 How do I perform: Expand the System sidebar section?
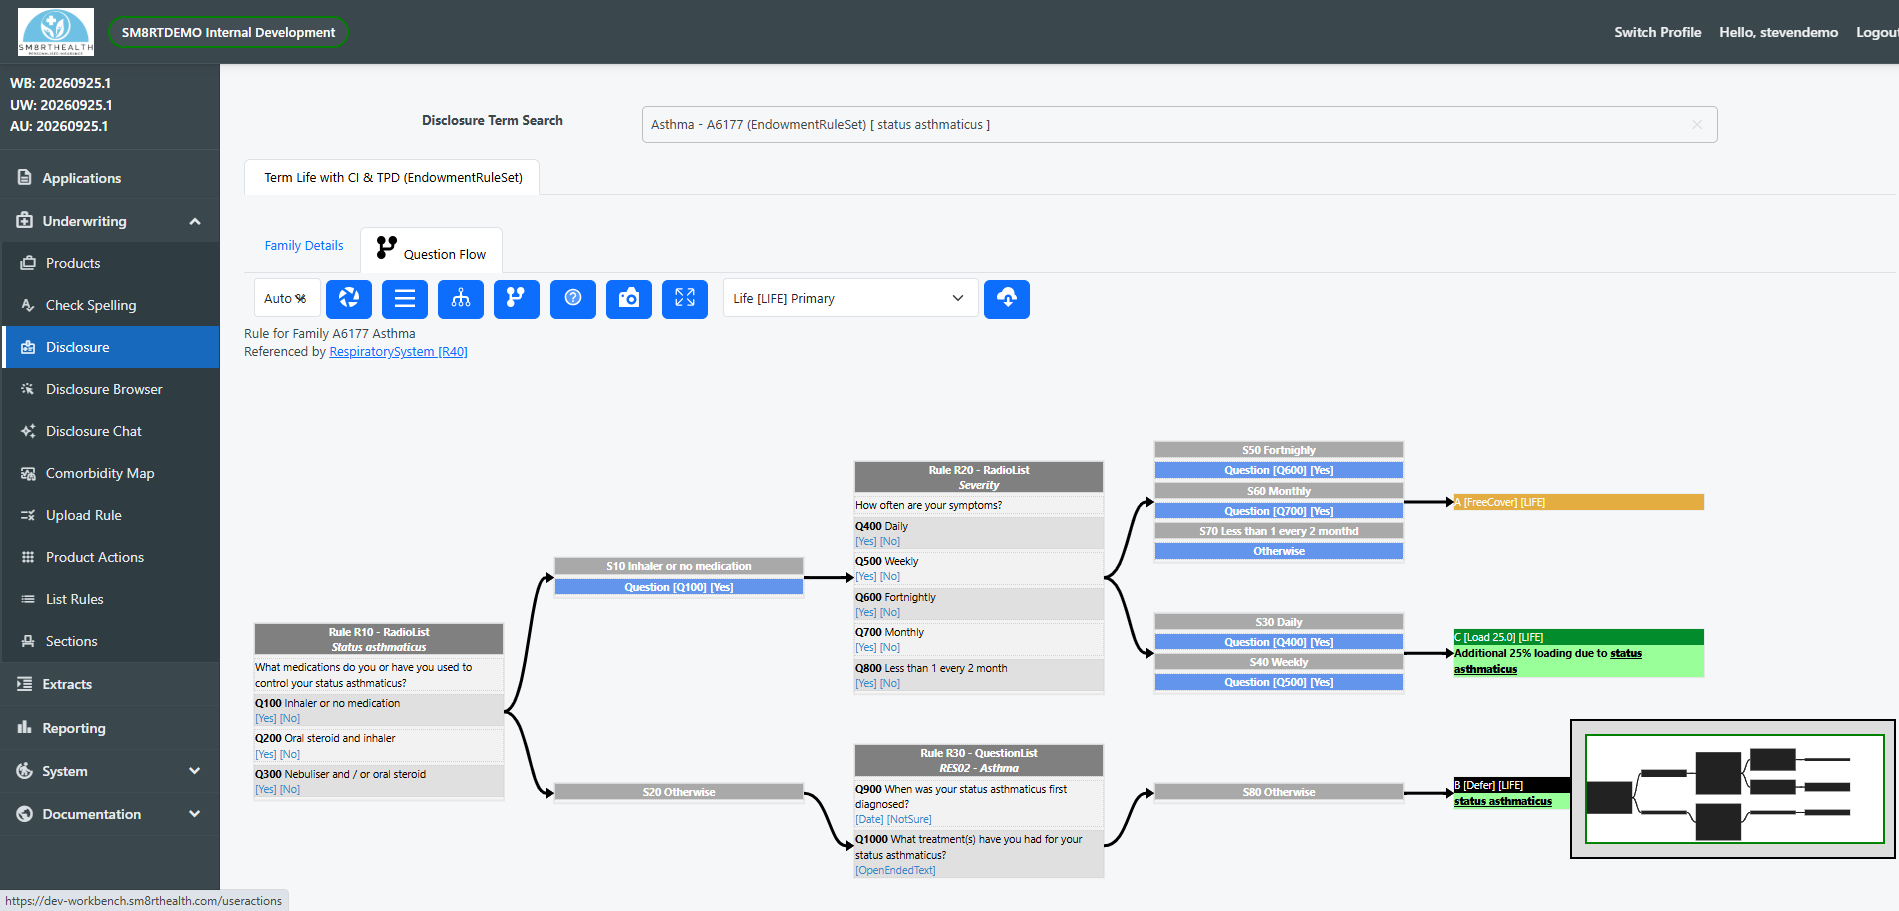click(x=110, y=771)
